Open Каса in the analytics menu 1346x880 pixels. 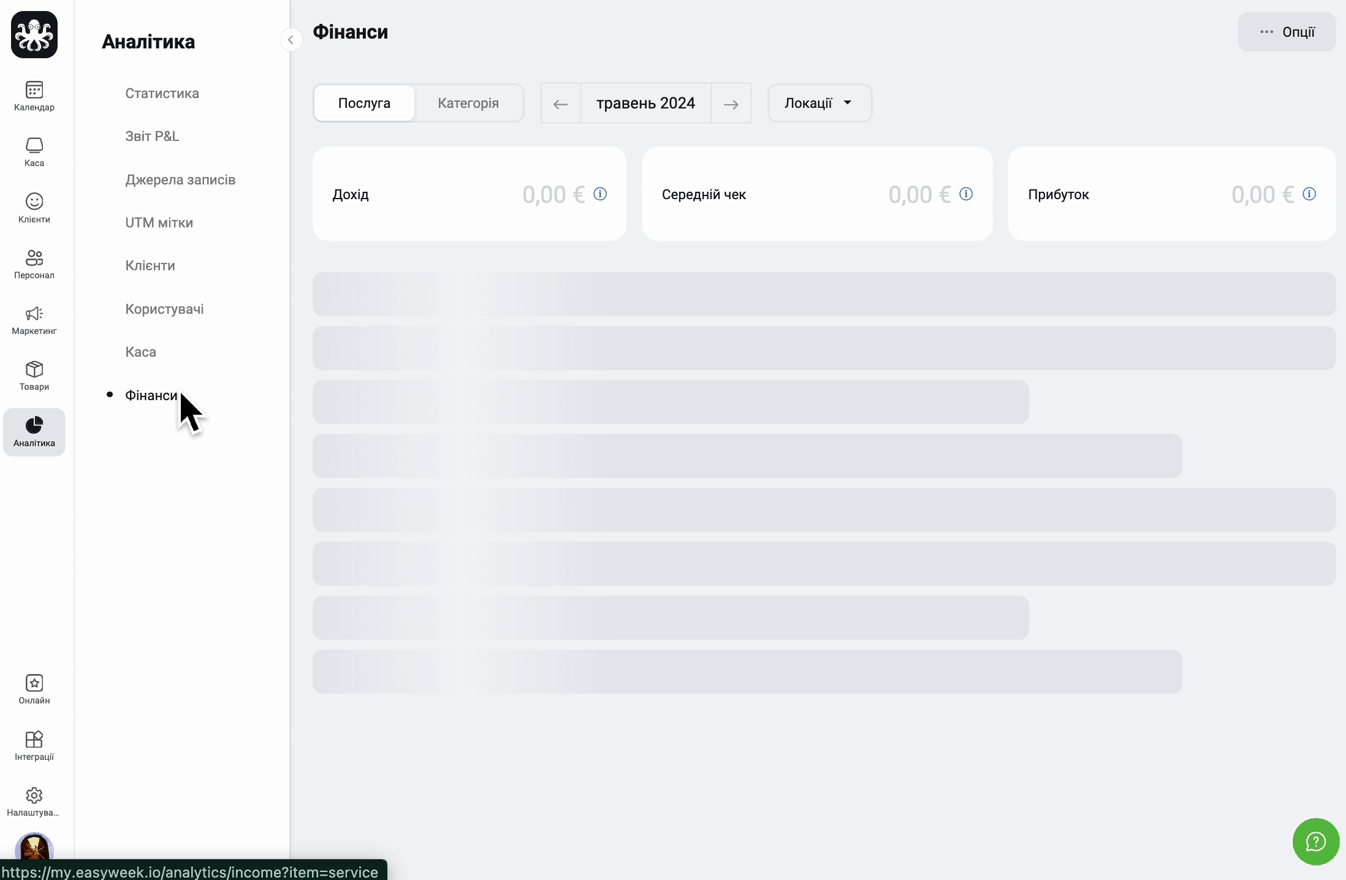click(x=140, y=352)
